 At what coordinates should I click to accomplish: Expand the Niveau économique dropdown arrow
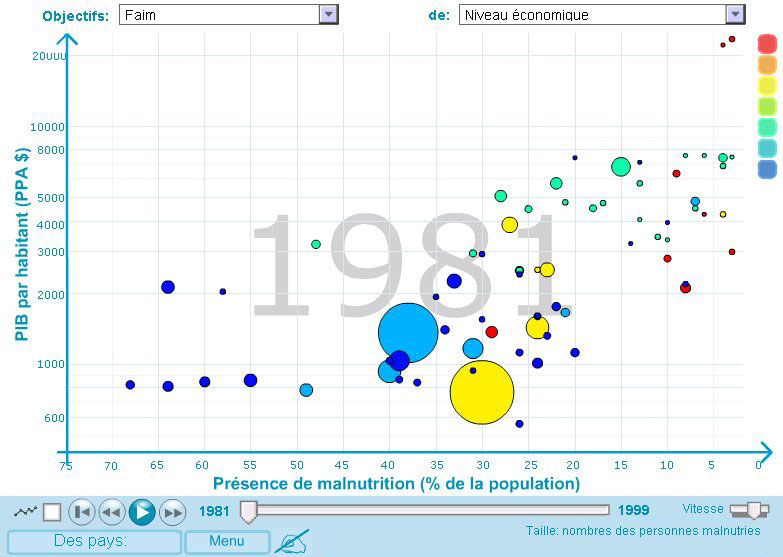[735, 14]
